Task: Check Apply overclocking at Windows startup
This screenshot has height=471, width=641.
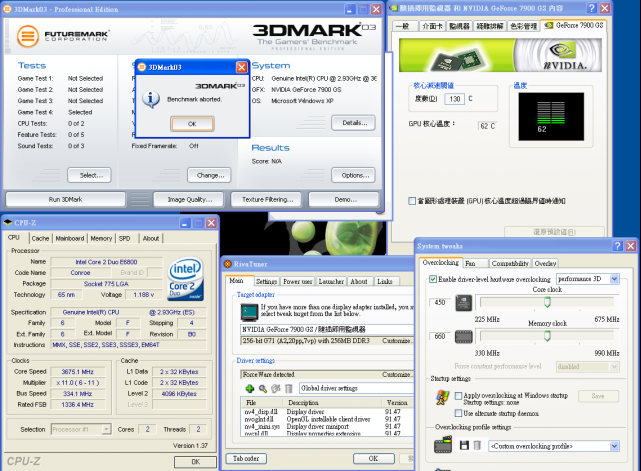Action: (x=458, y=396)
